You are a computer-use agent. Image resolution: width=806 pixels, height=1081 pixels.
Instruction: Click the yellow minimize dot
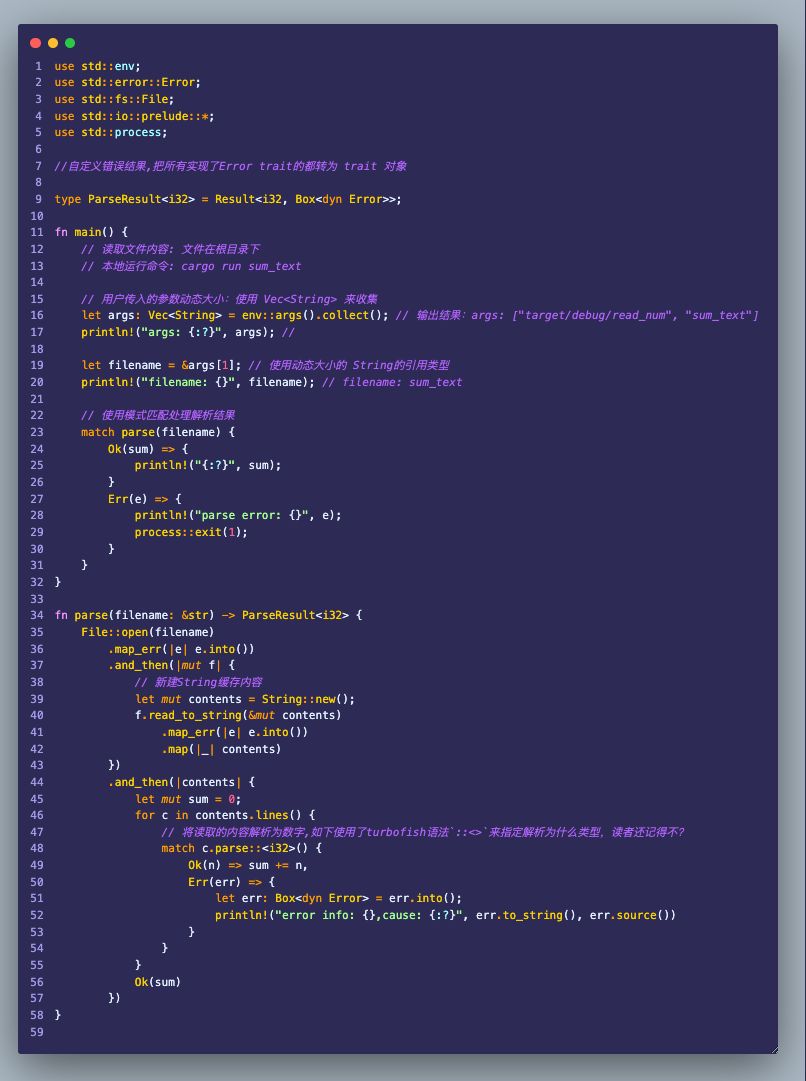53,43
